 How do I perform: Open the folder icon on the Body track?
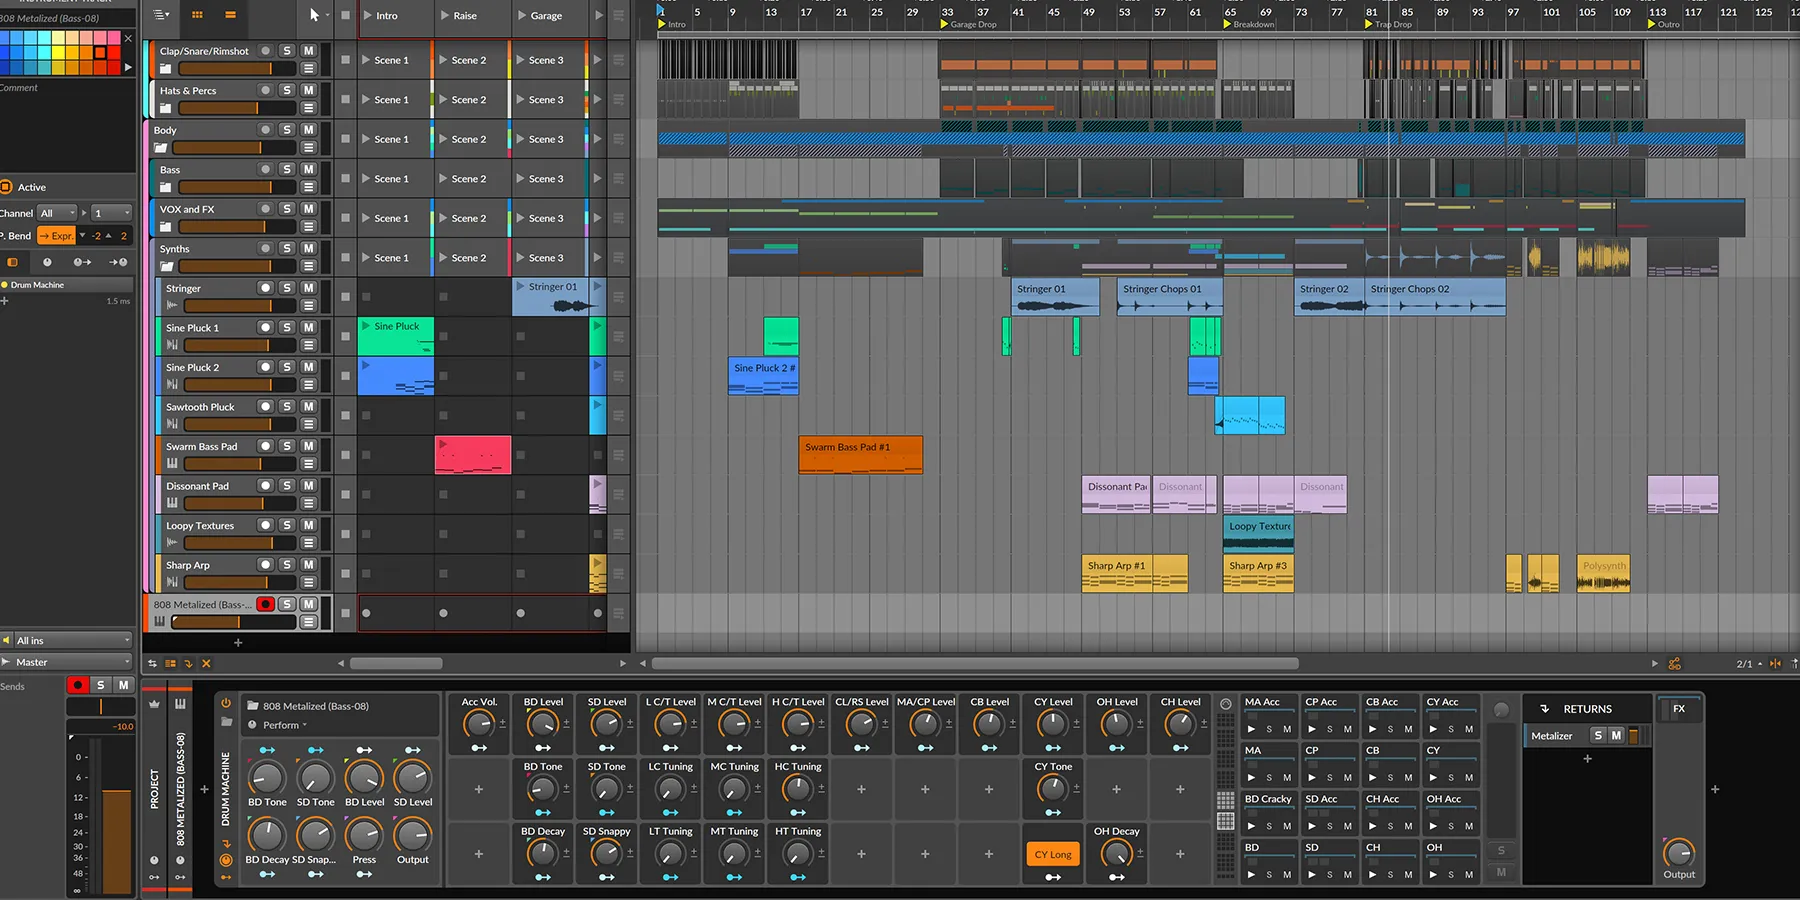pos(162,147)
